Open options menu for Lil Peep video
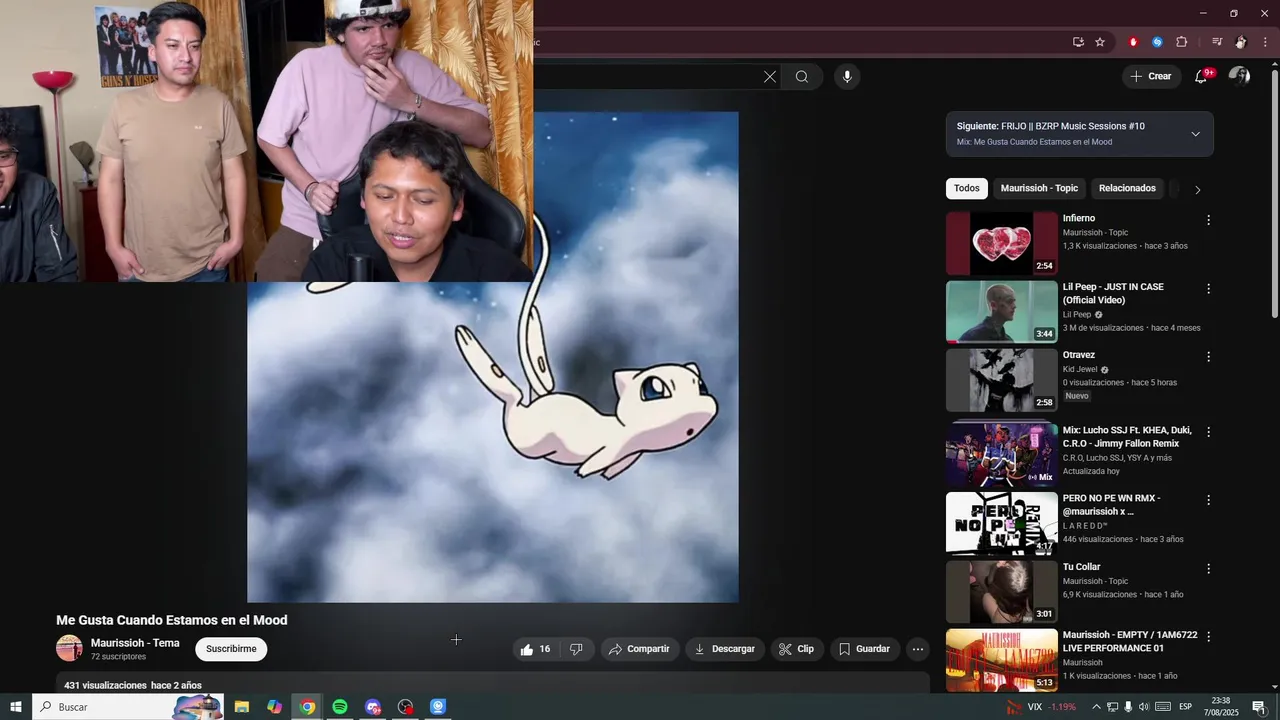The width and height of the screenshot is (1280, 720). (x=1208, y=289)
